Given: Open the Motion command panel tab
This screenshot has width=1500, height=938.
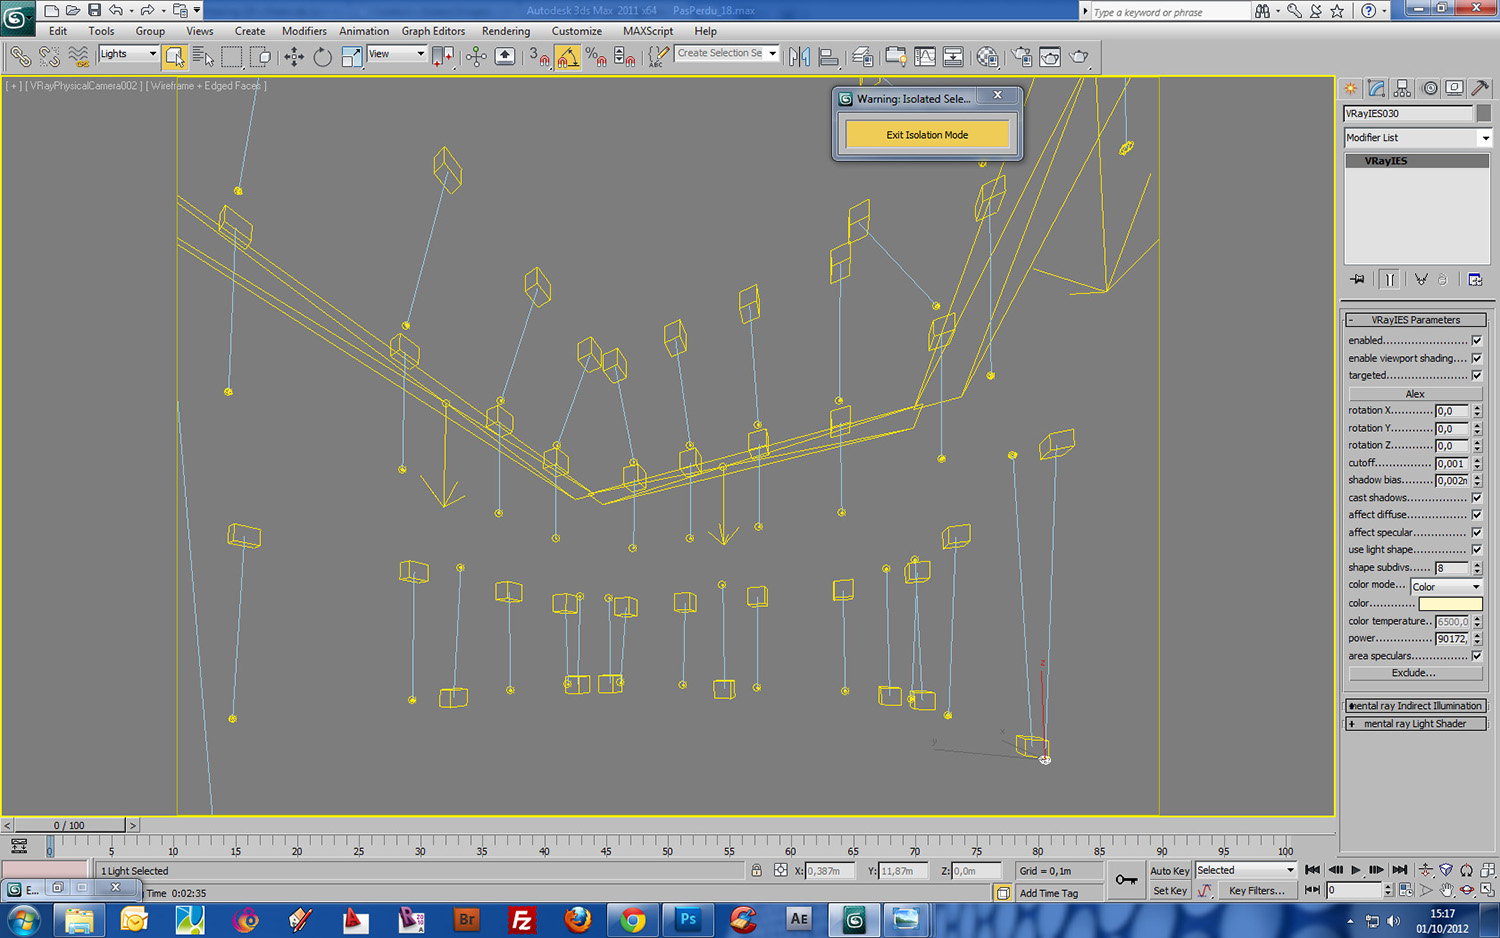Looking at the screenshot, I should tap(1430, 89).
